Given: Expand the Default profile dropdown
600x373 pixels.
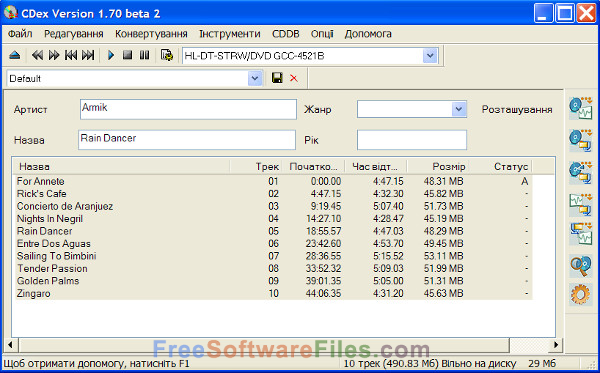Looking at the screenshot, I should [255, 79].
